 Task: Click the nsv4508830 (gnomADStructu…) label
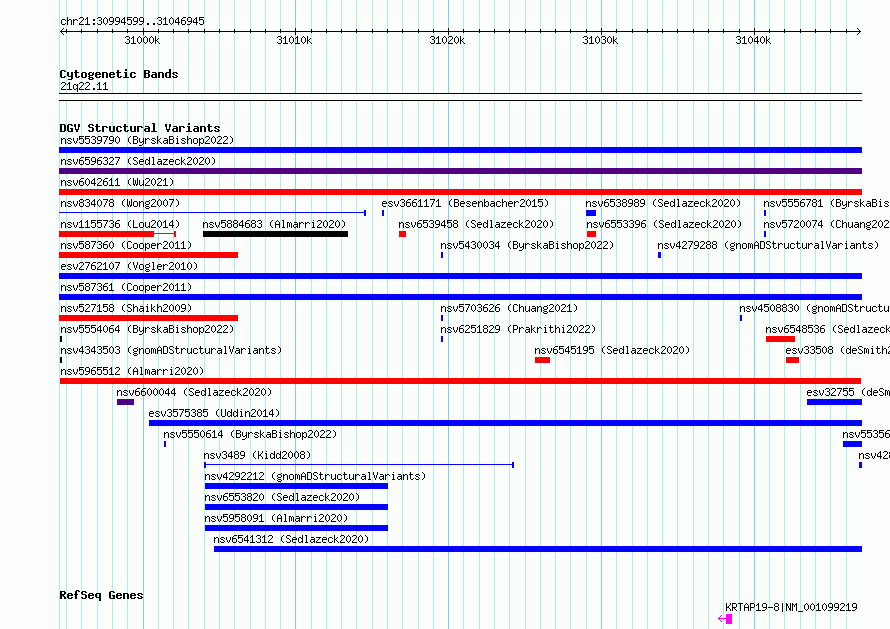point(815,308)
